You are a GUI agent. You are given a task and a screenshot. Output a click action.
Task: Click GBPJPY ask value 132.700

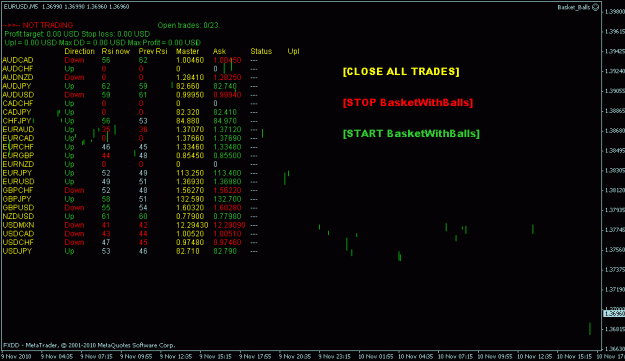coord(227,199)
